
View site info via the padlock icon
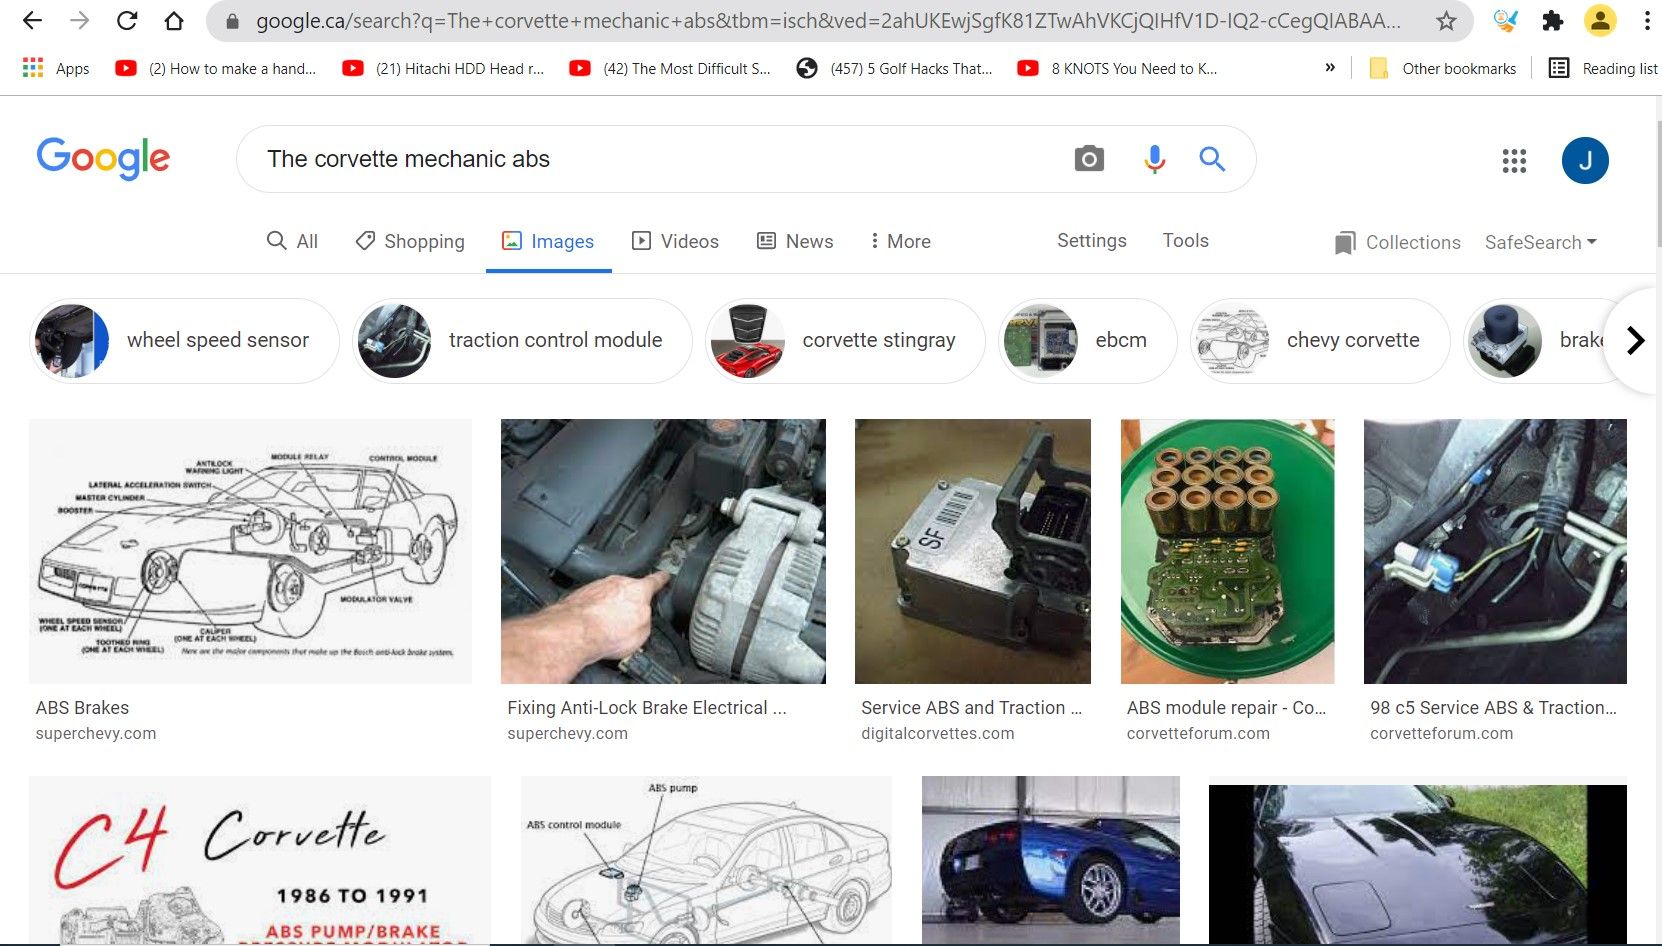click(x=233, y=21)
